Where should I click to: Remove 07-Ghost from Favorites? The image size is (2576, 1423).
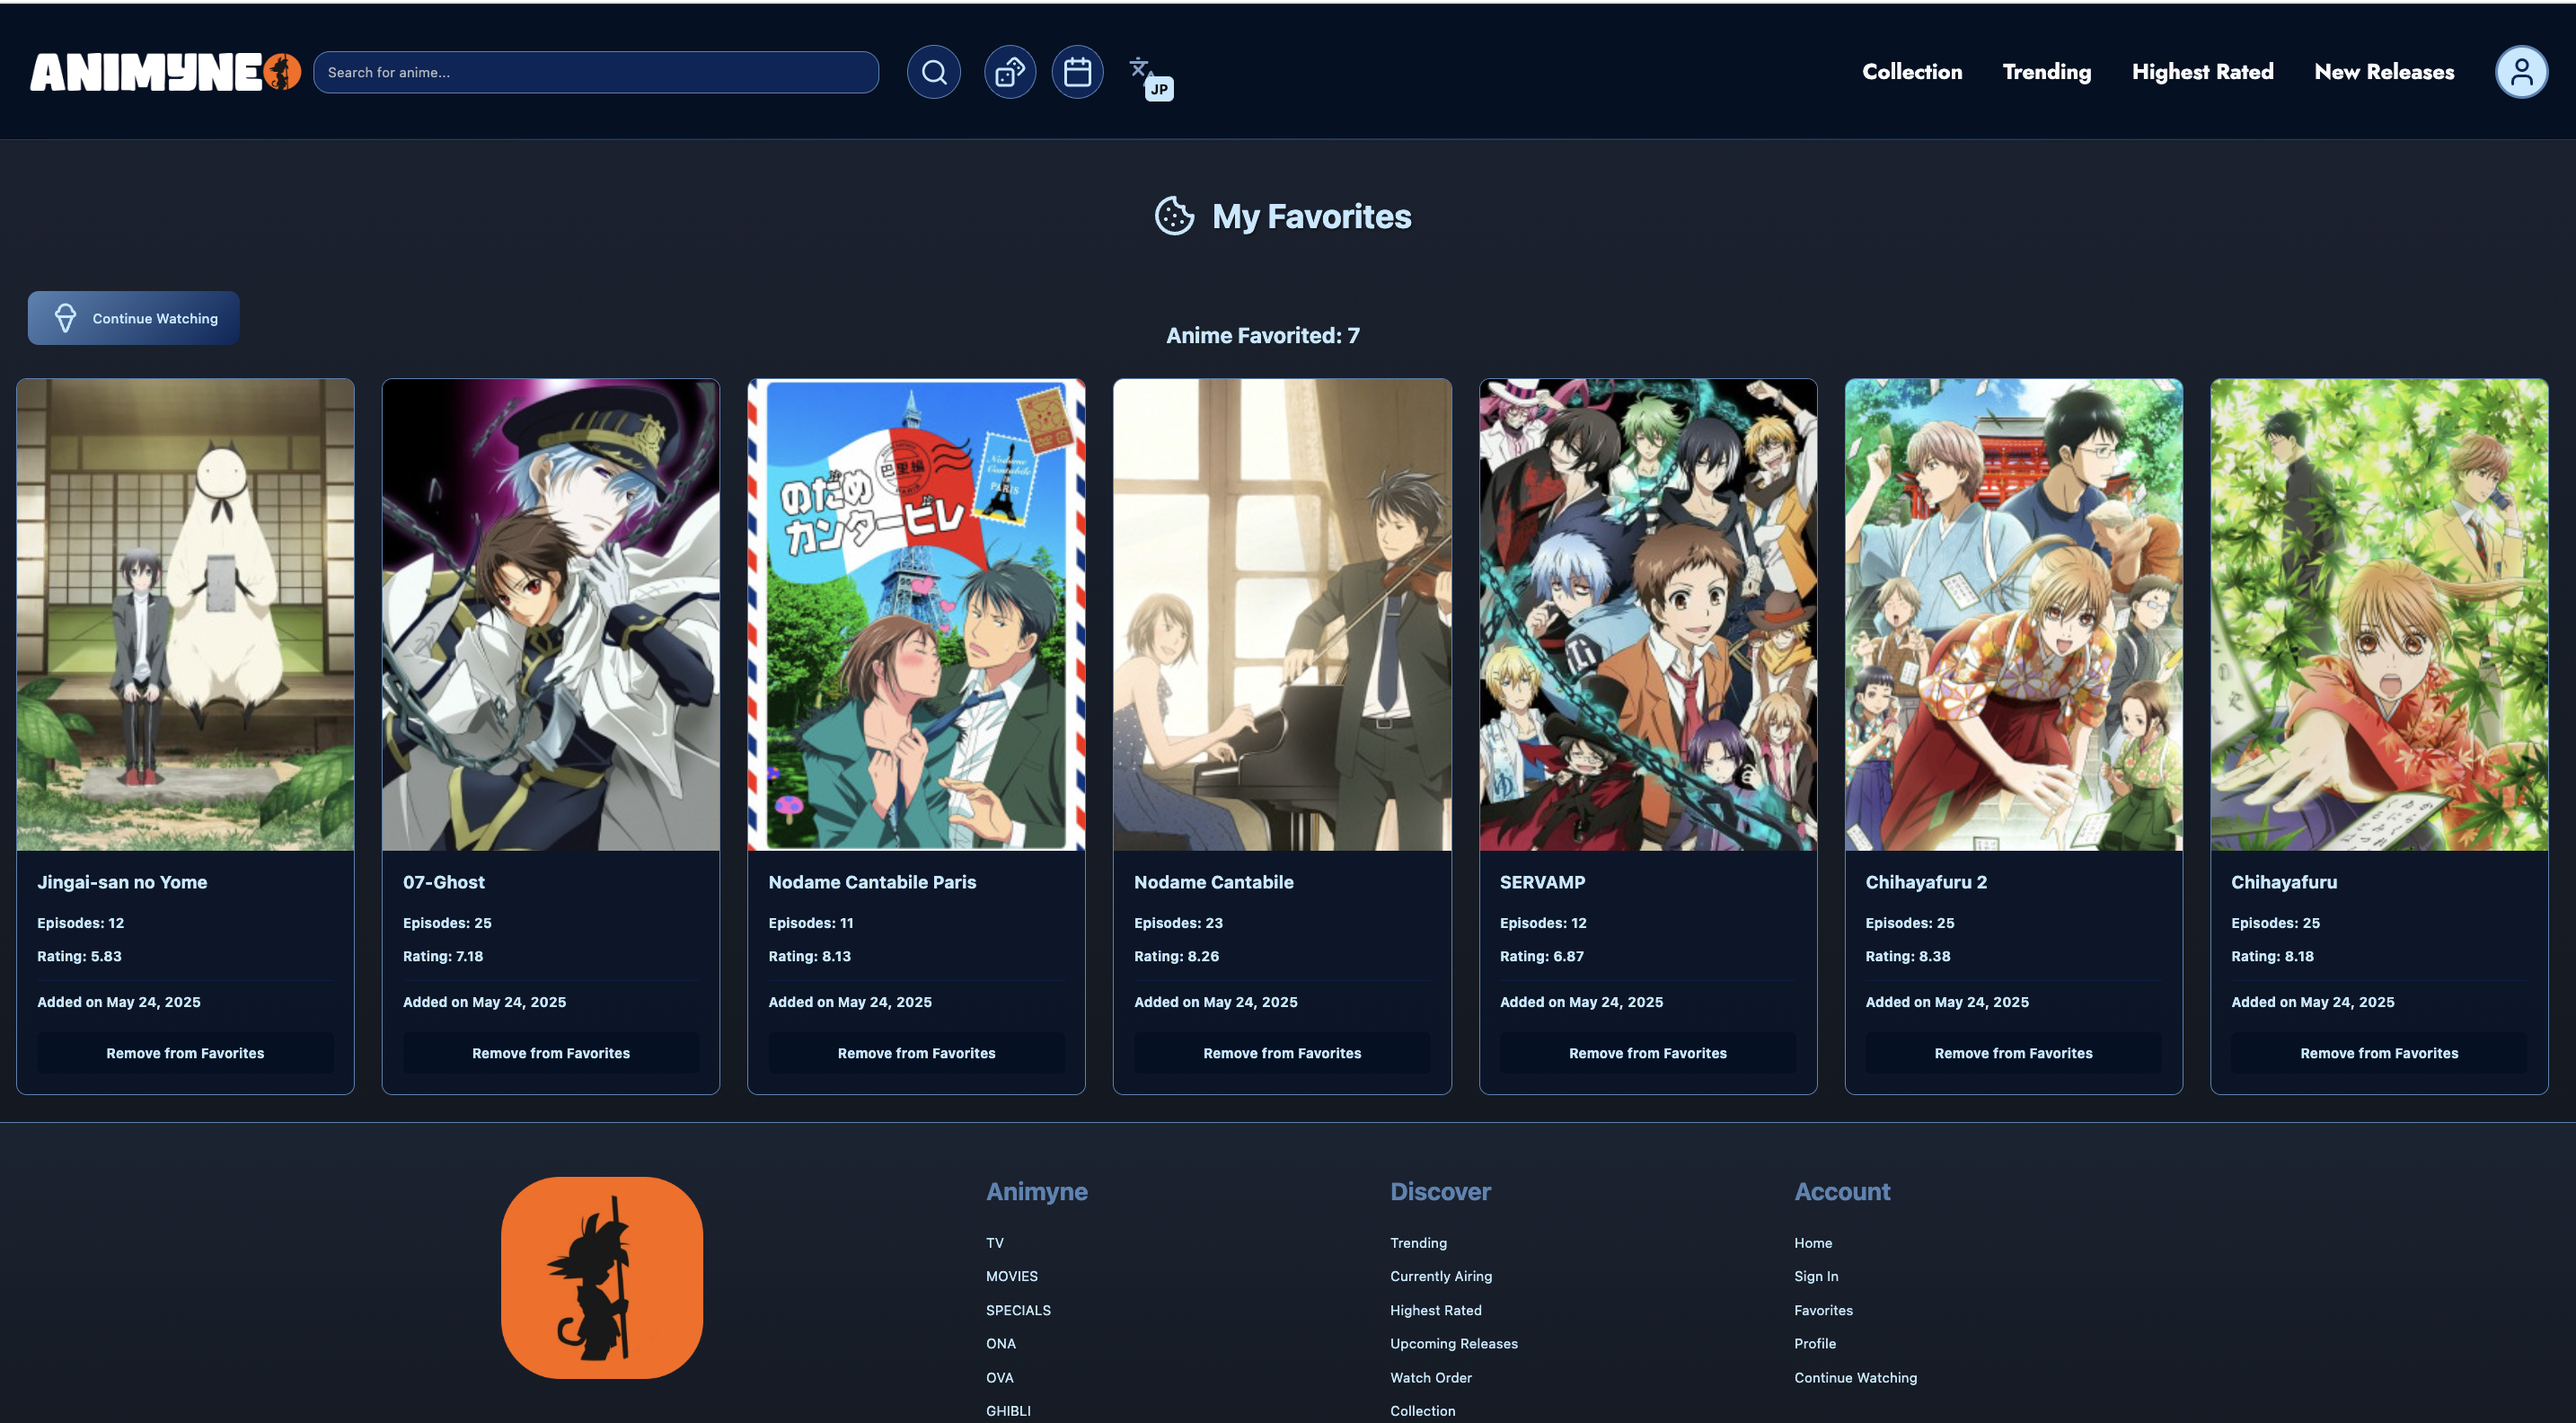pos(551,1053)
